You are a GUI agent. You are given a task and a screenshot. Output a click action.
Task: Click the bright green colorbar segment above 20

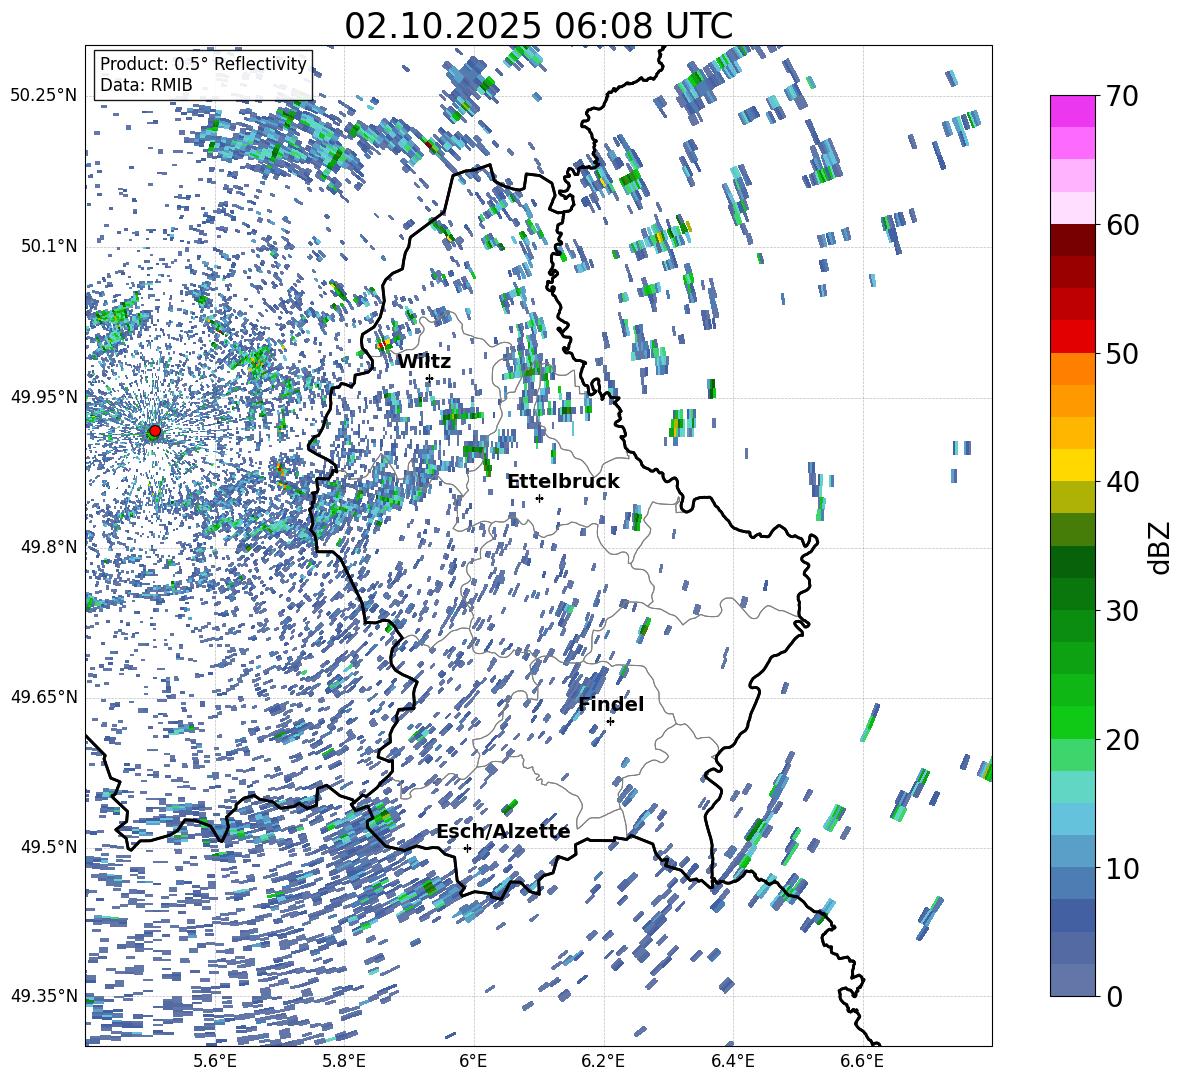(1072, 722)
